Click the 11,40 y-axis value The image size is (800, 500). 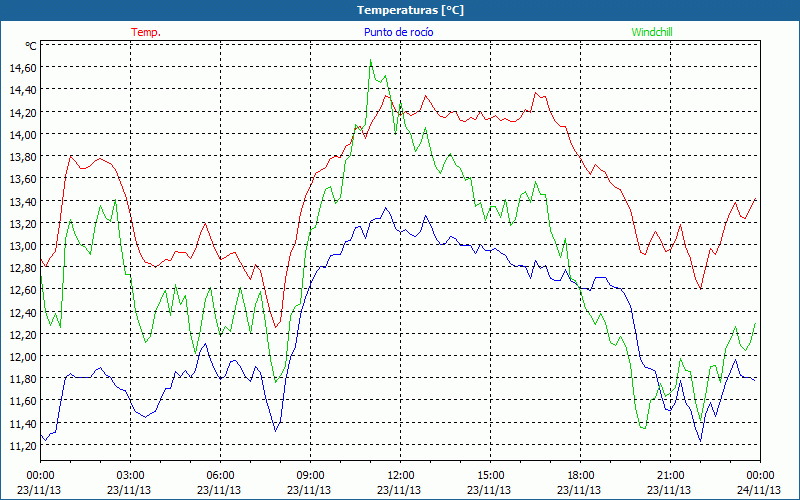[22, 423]
